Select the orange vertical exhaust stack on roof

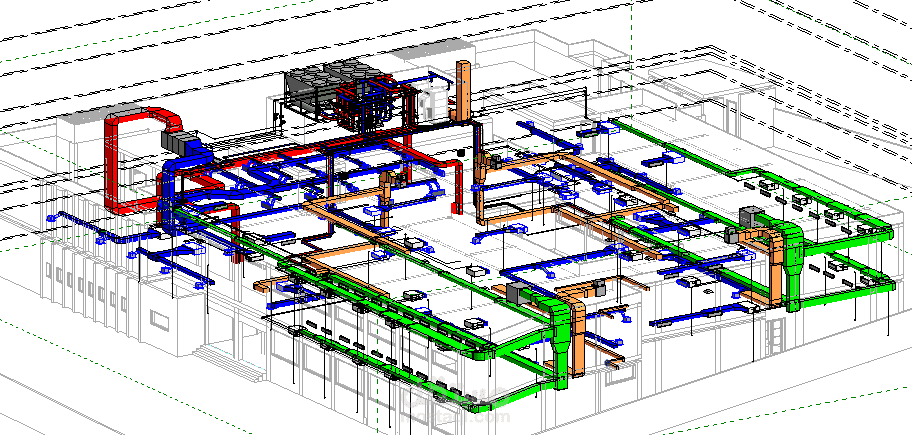pyautogui.click(x=463, y=91)
